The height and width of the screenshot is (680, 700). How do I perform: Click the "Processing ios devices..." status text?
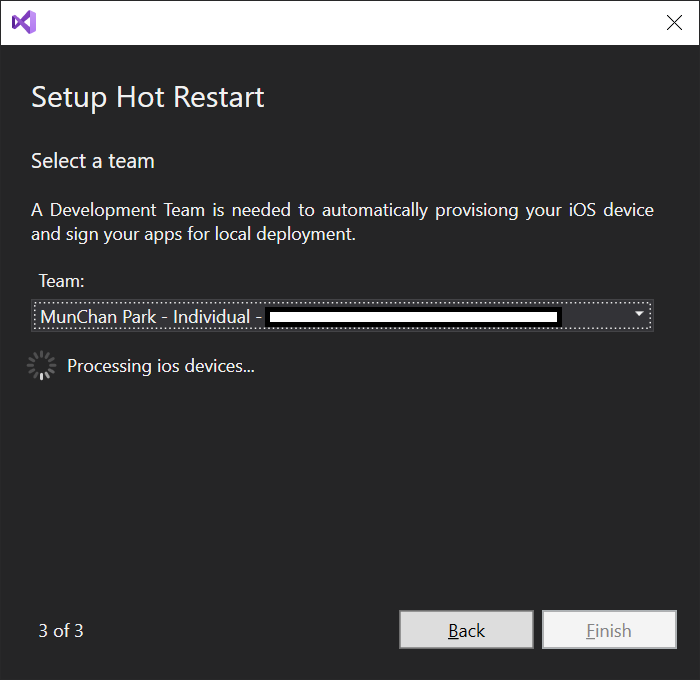[161, 366]
